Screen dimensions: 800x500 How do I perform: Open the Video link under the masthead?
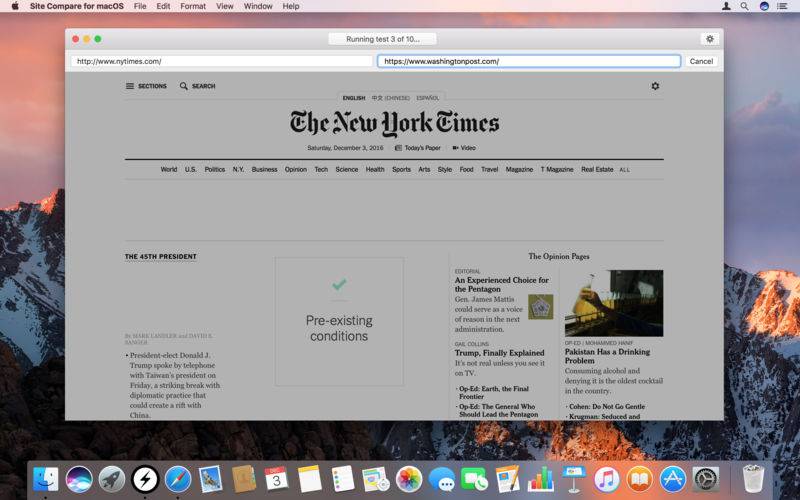coord(464,148)
